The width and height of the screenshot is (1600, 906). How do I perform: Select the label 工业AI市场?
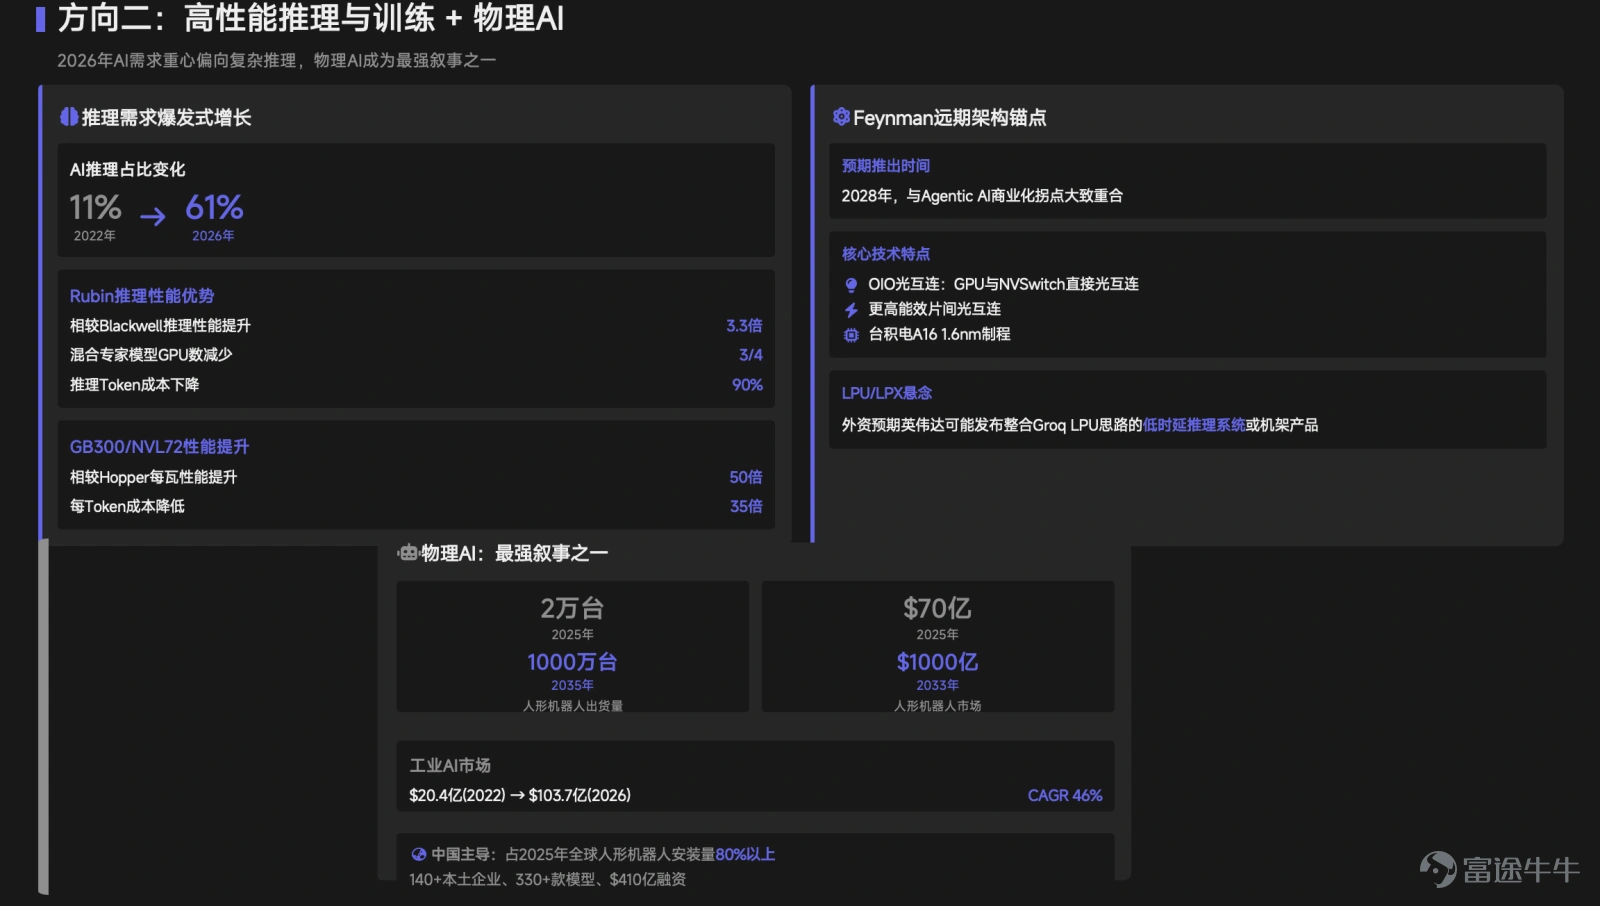coord(450,766)
